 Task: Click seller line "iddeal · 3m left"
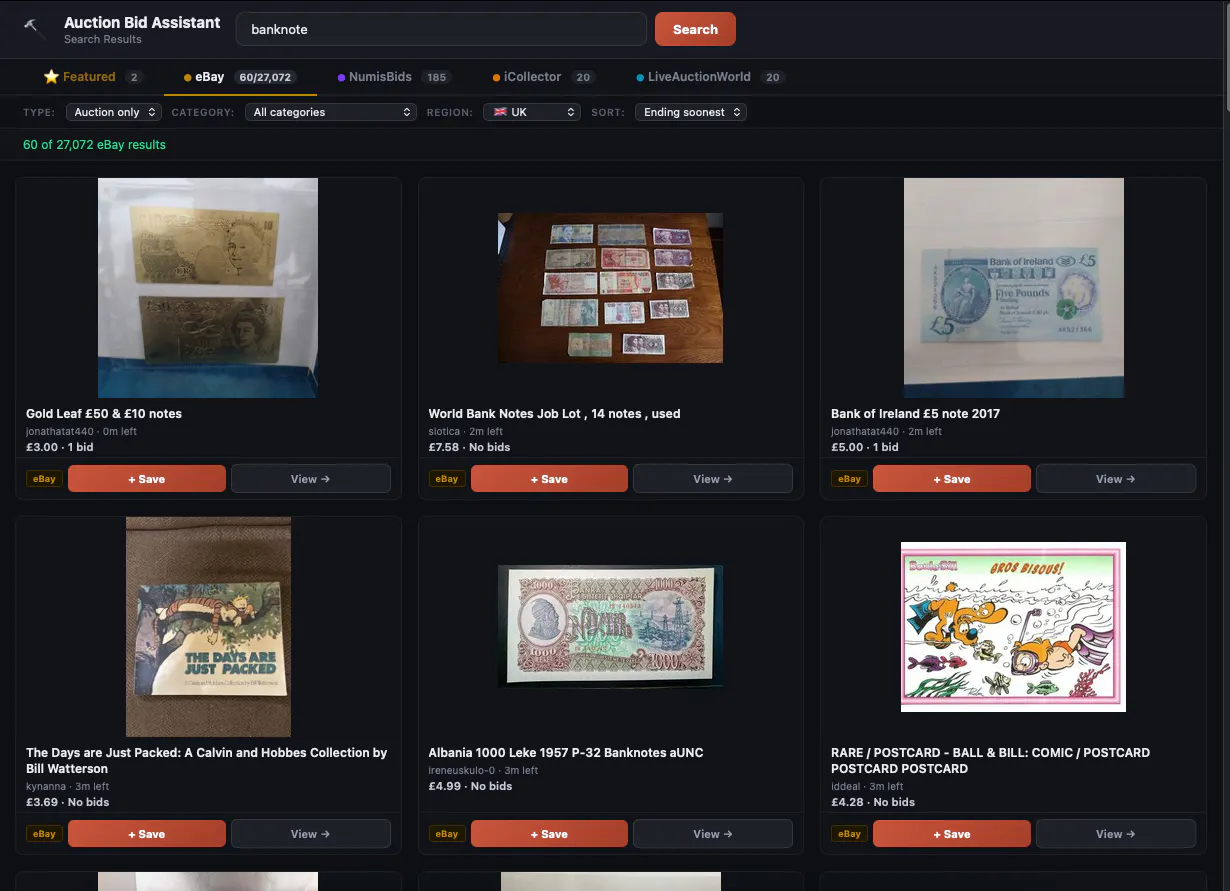click(x=867, y=787)
